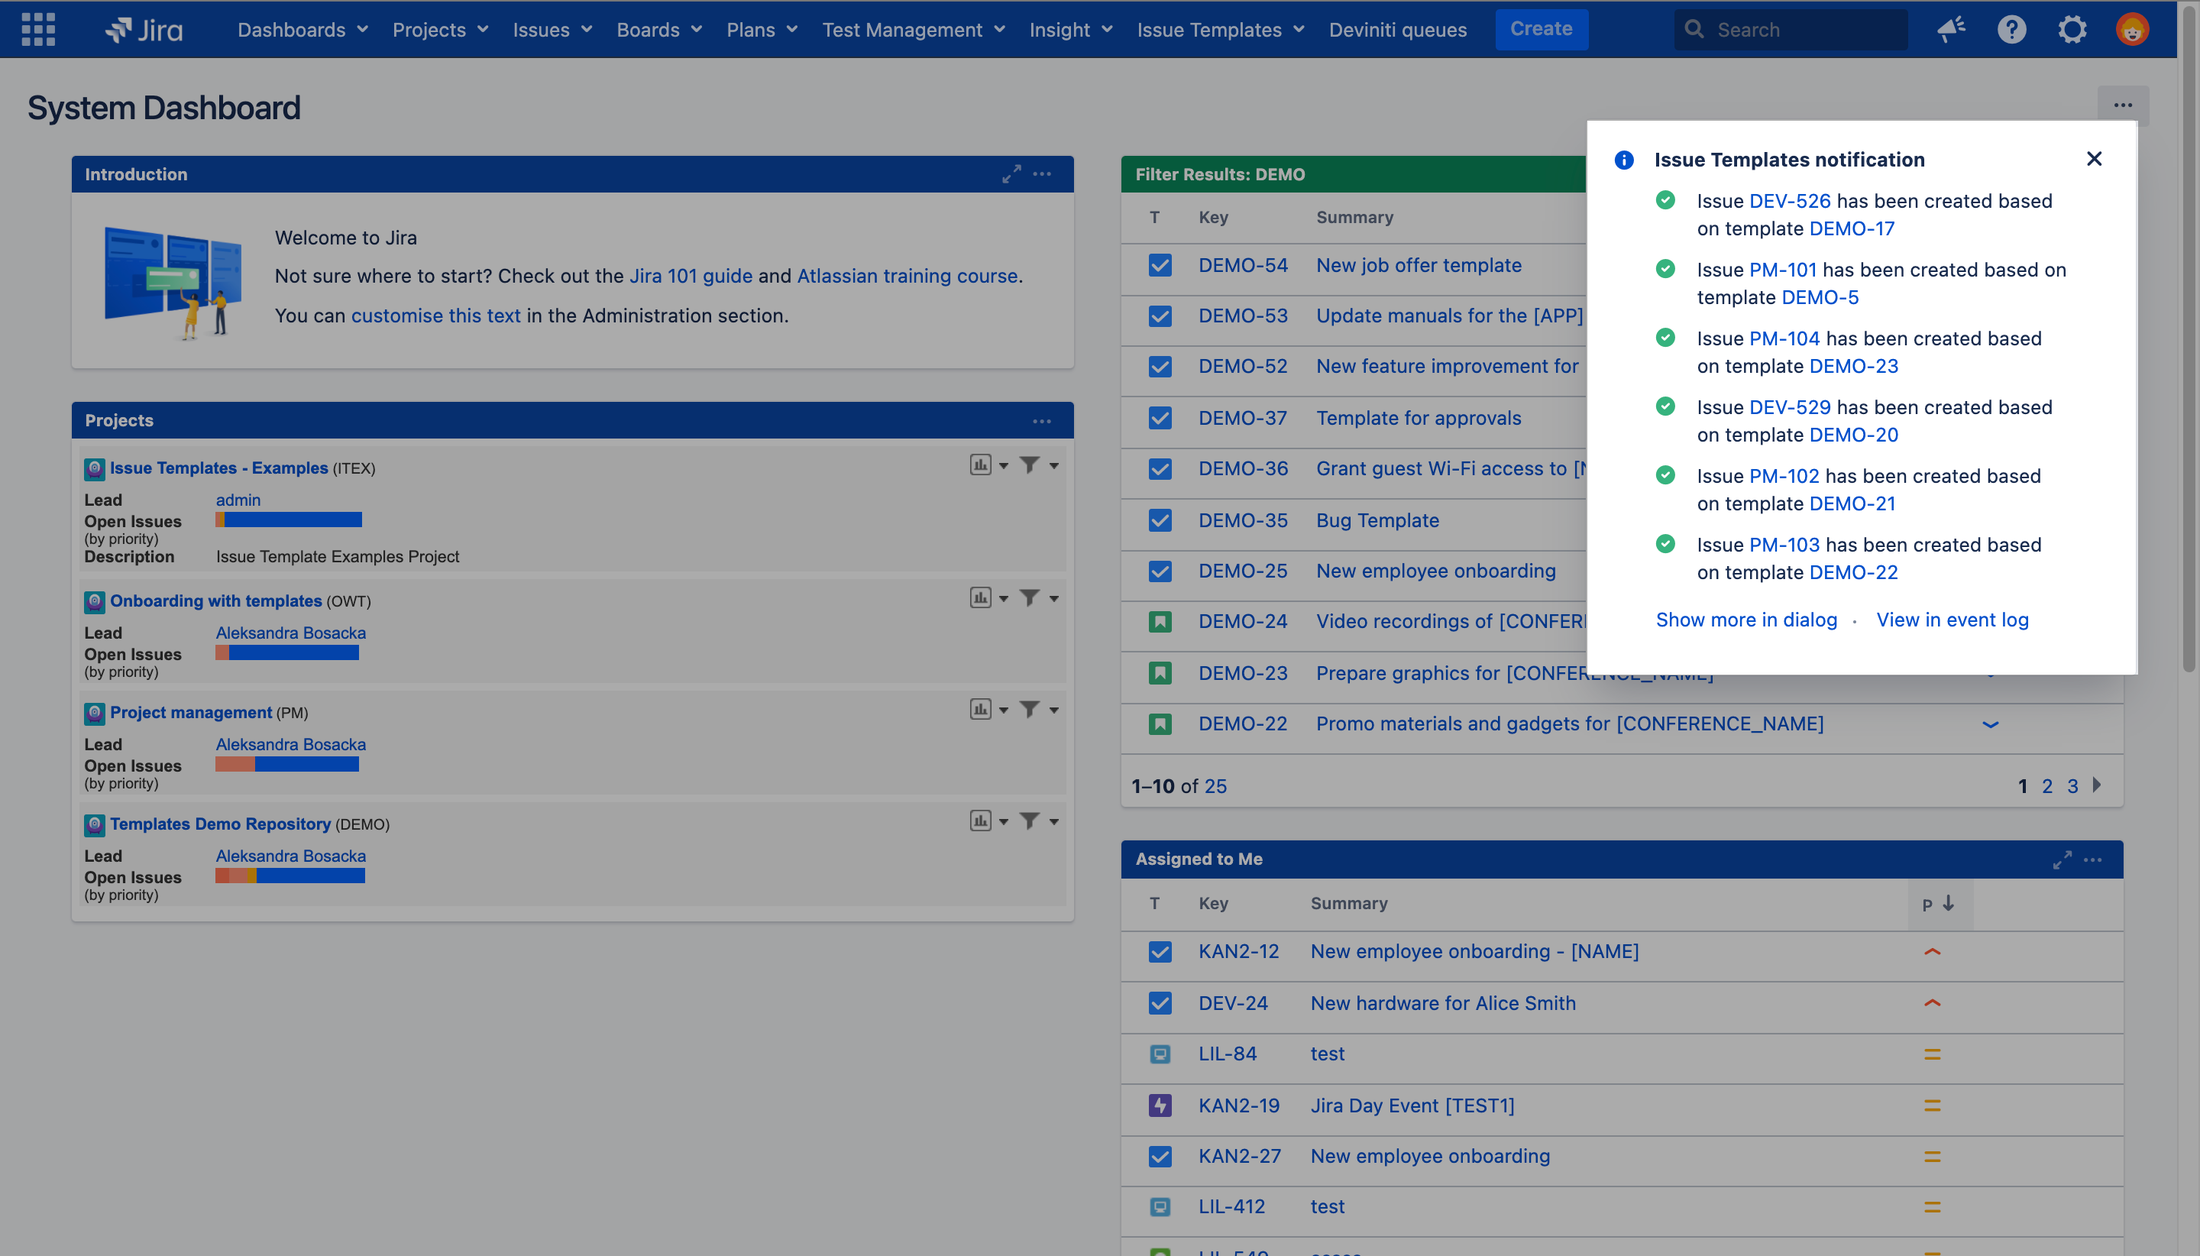Maximize the Assigned to Me gadget
This screenshot has height=1256, width=2200.
(2061, 860)
